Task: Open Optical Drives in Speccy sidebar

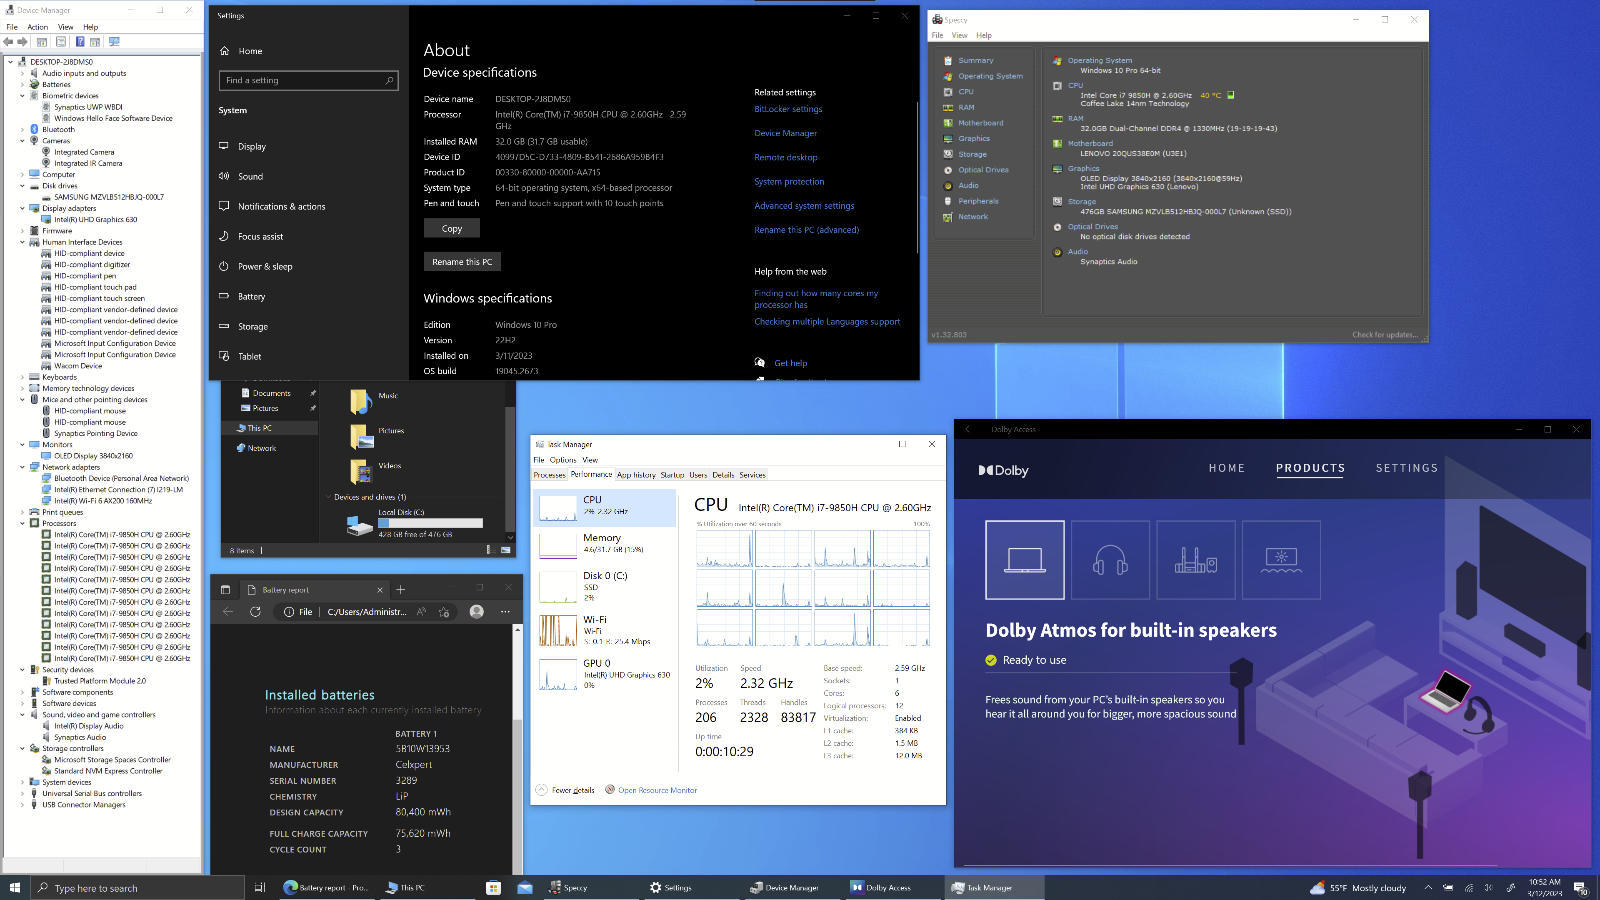Action: (x=983, y=170)
